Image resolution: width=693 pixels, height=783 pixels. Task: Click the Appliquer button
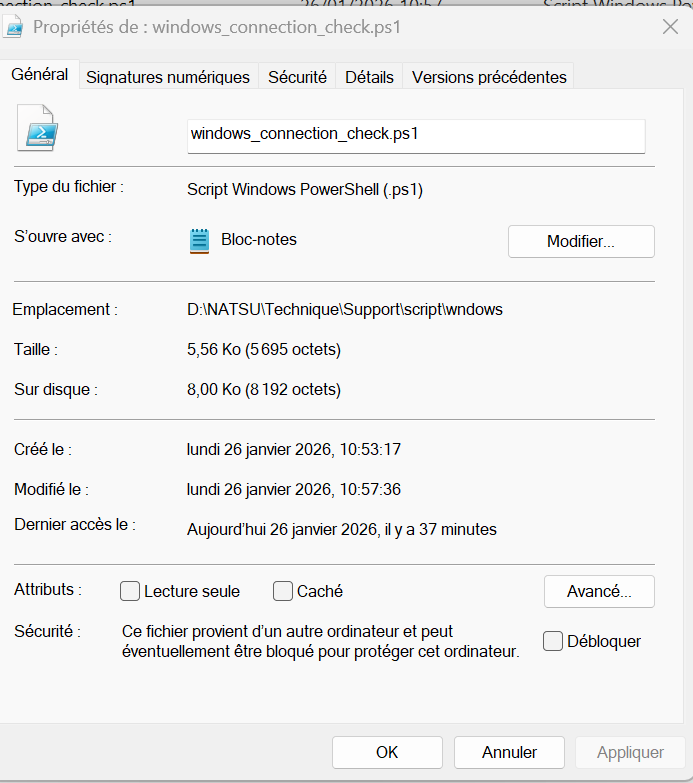pyautogui.click(x=630, y=752)
